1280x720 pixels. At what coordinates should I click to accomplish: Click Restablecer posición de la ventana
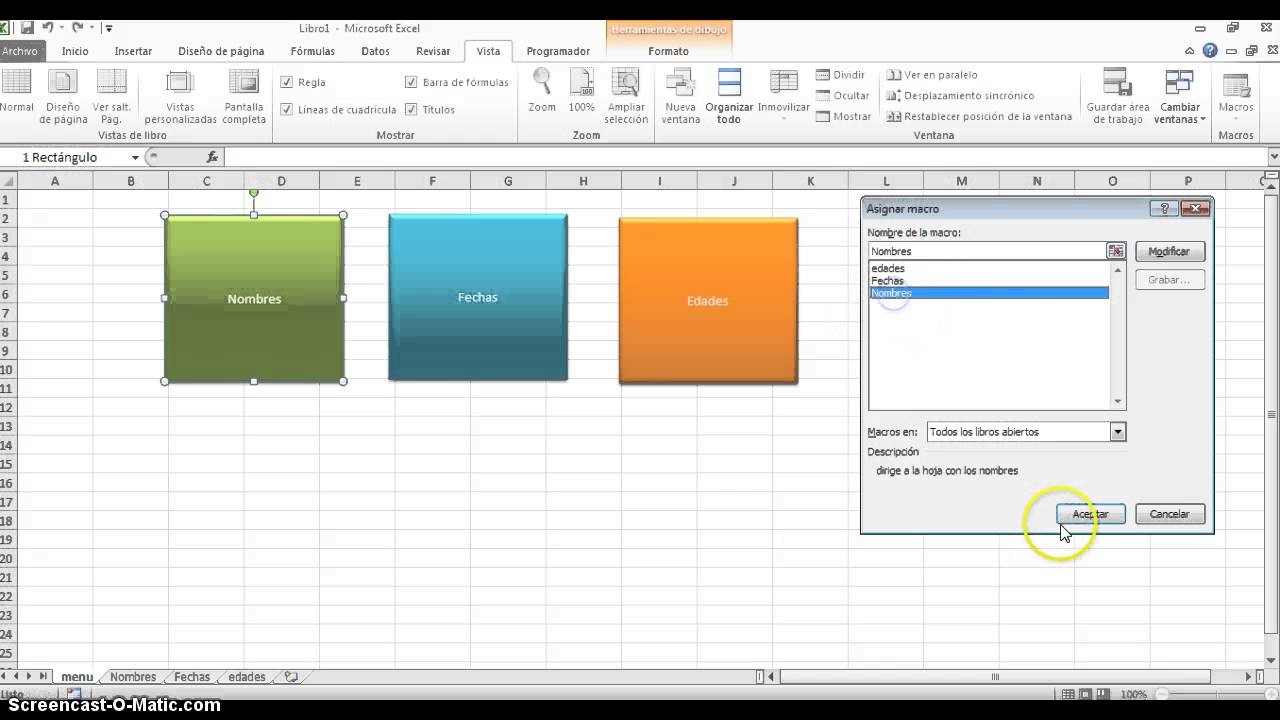979,116
